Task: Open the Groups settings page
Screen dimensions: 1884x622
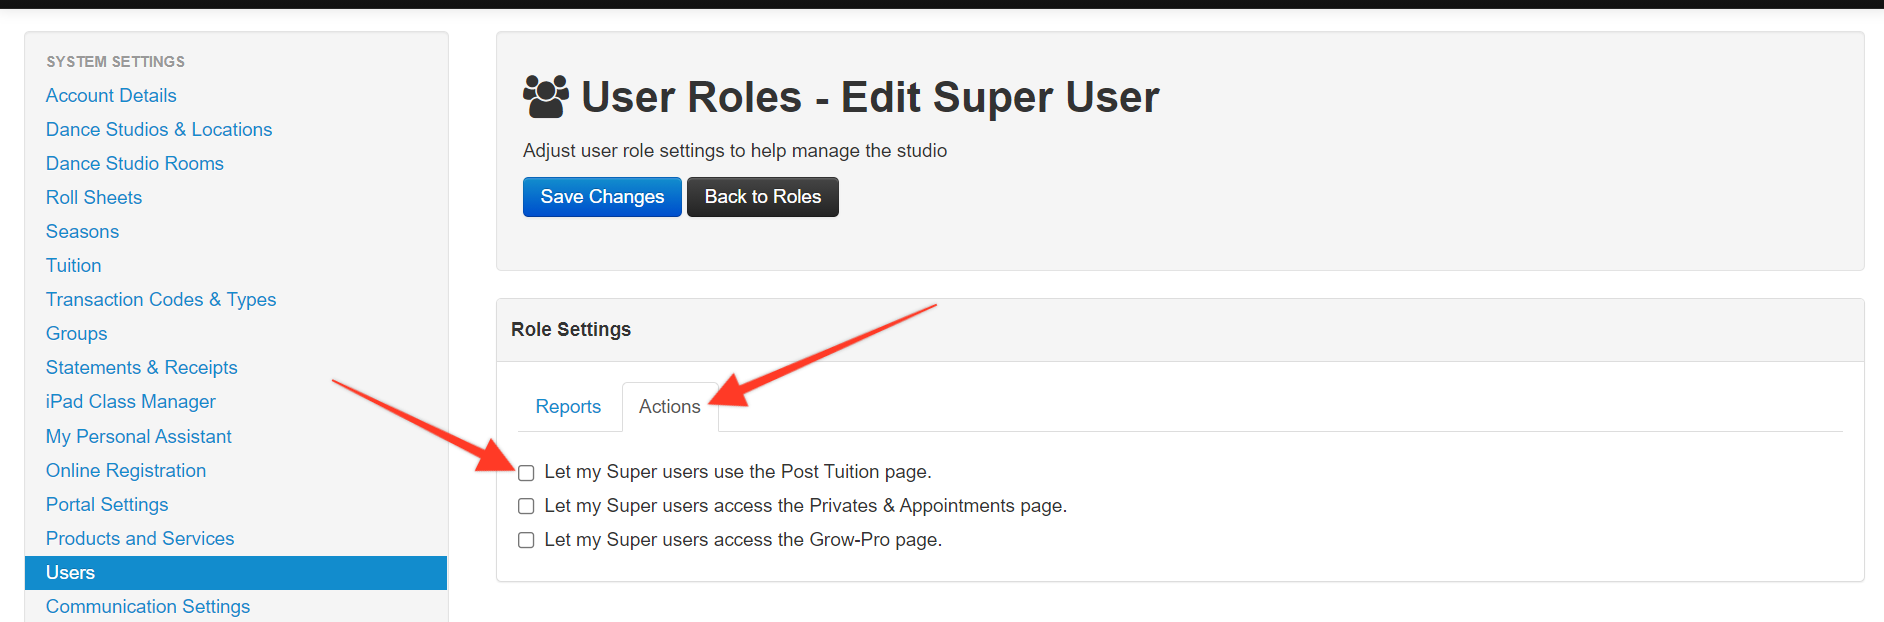Action: 77,333
